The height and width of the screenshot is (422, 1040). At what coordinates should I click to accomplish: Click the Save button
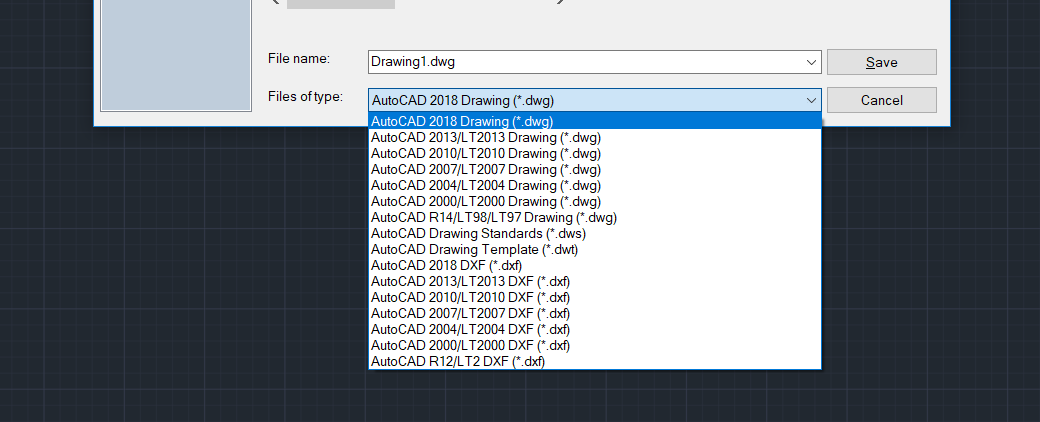(881, 62)
